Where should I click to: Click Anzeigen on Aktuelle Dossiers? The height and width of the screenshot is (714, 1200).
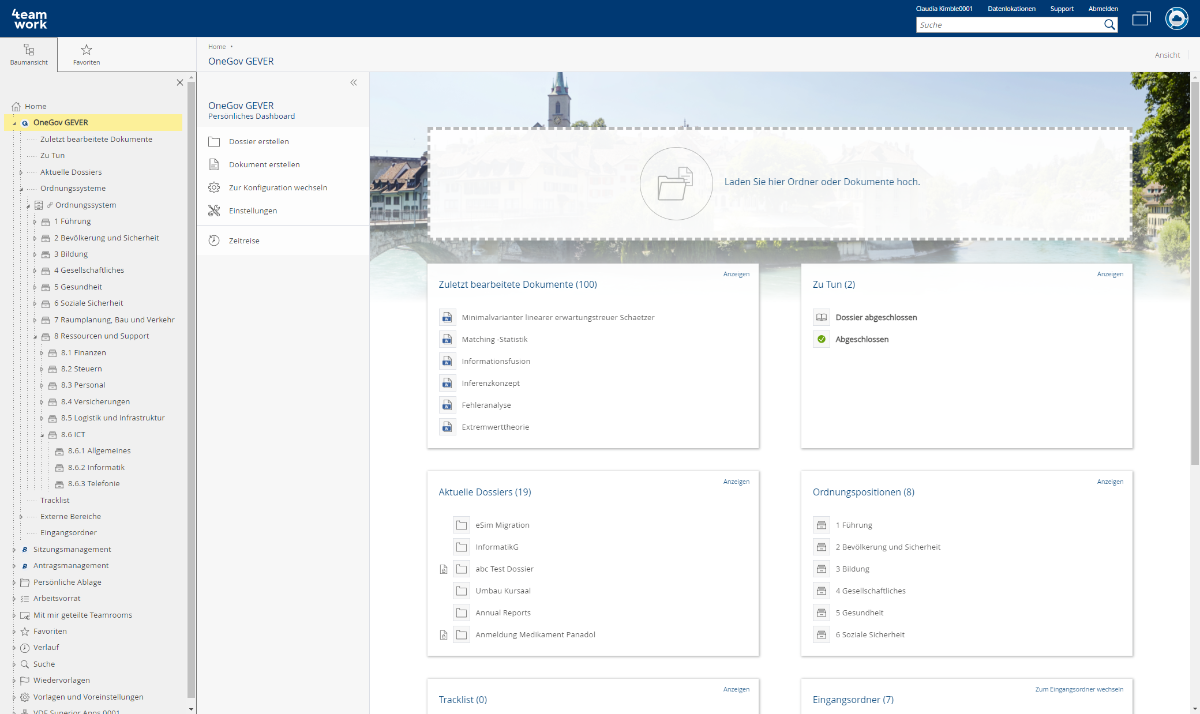pos(736,481)
